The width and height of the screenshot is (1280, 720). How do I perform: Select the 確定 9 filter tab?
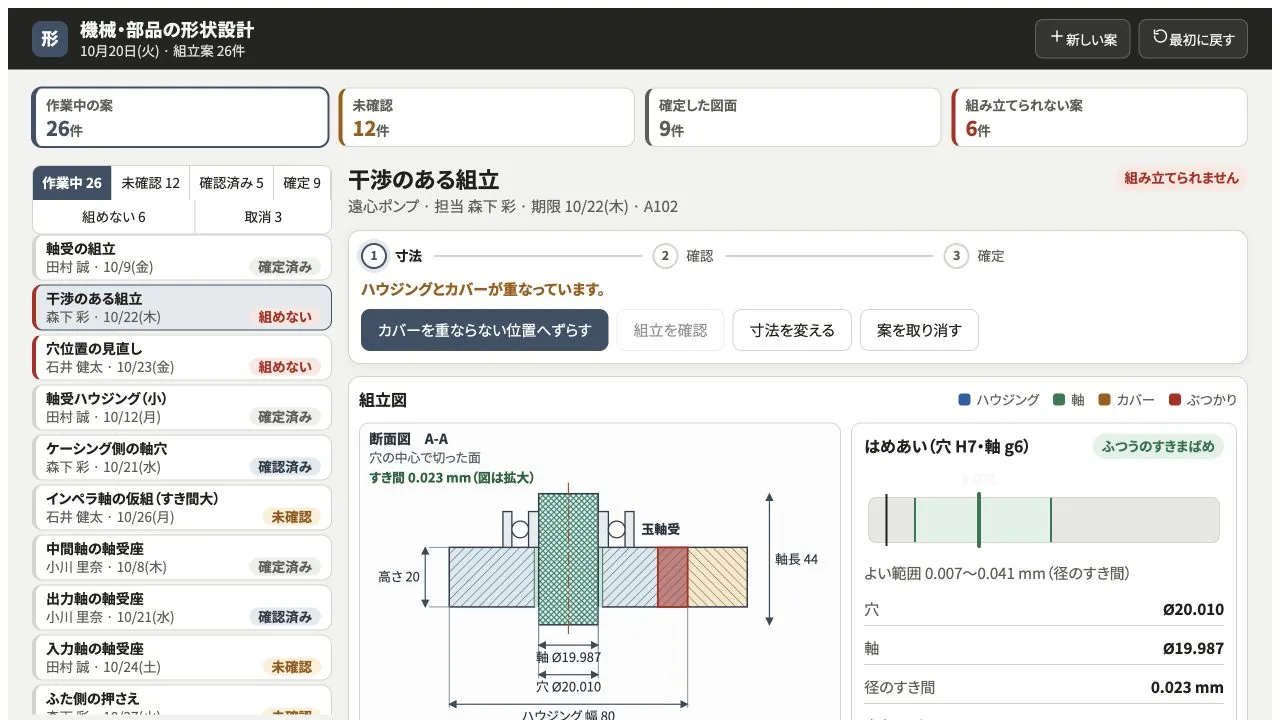pos(302,183)
